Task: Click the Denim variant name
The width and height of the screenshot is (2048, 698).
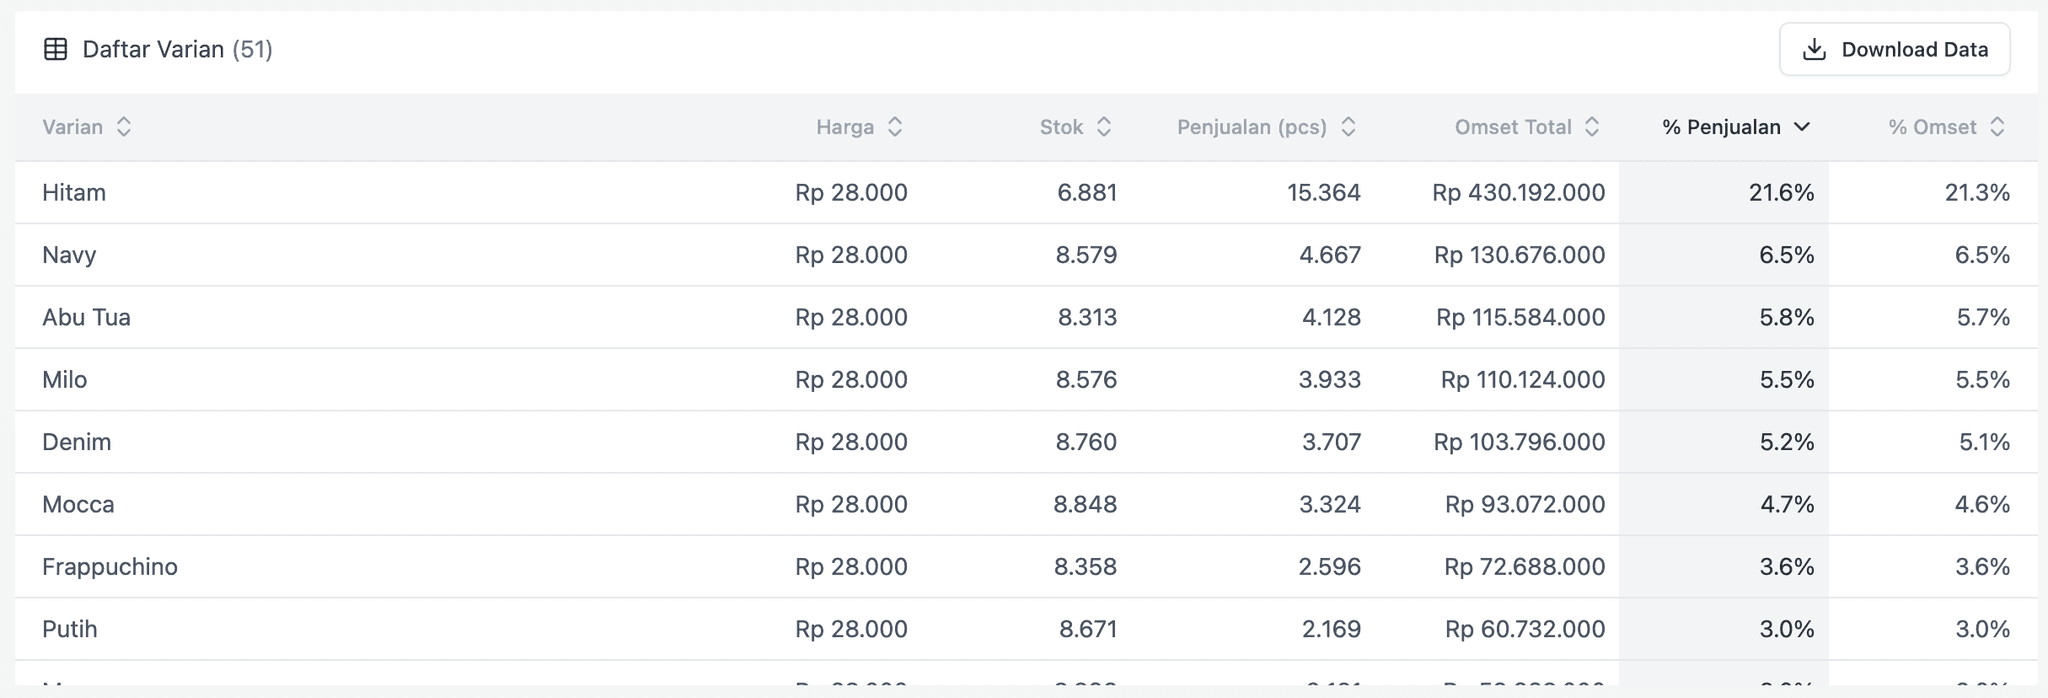Action: click(x=76, y=442)
